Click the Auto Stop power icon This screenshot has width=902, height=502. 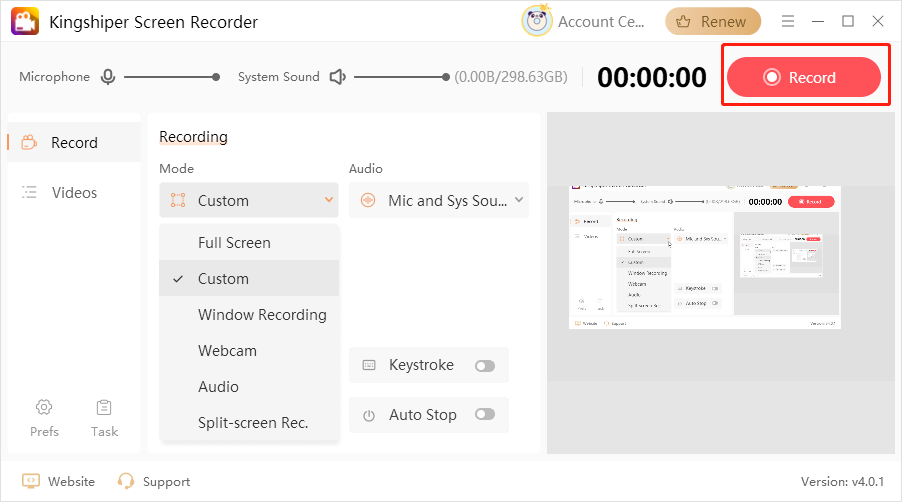point(369,415)
